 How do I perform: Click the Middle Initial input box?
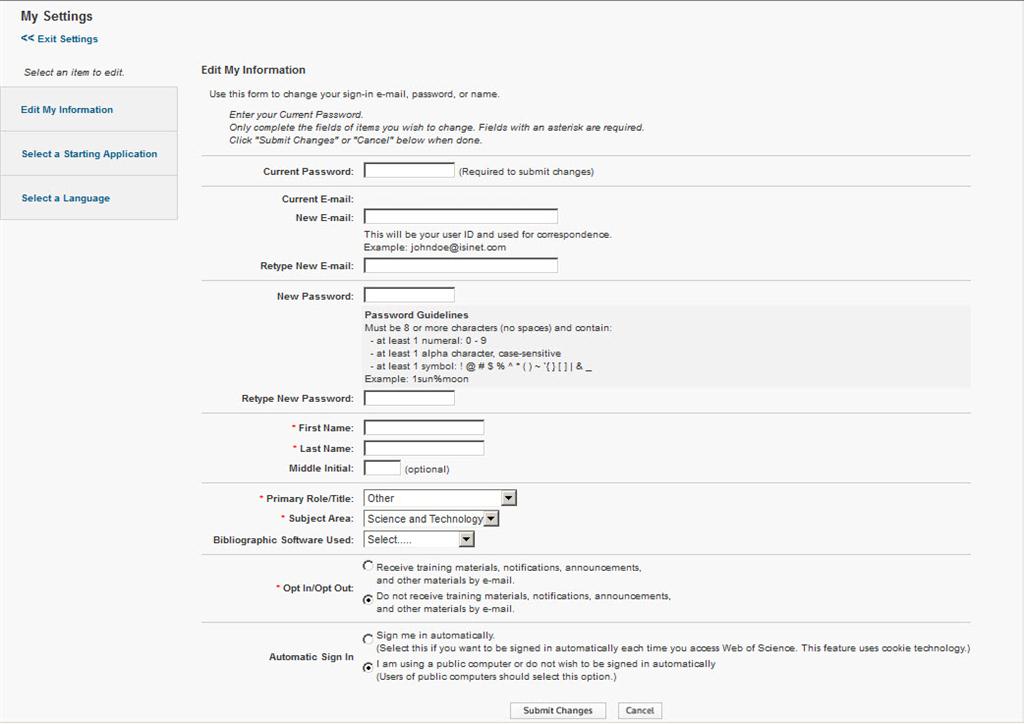pos(385,467)
